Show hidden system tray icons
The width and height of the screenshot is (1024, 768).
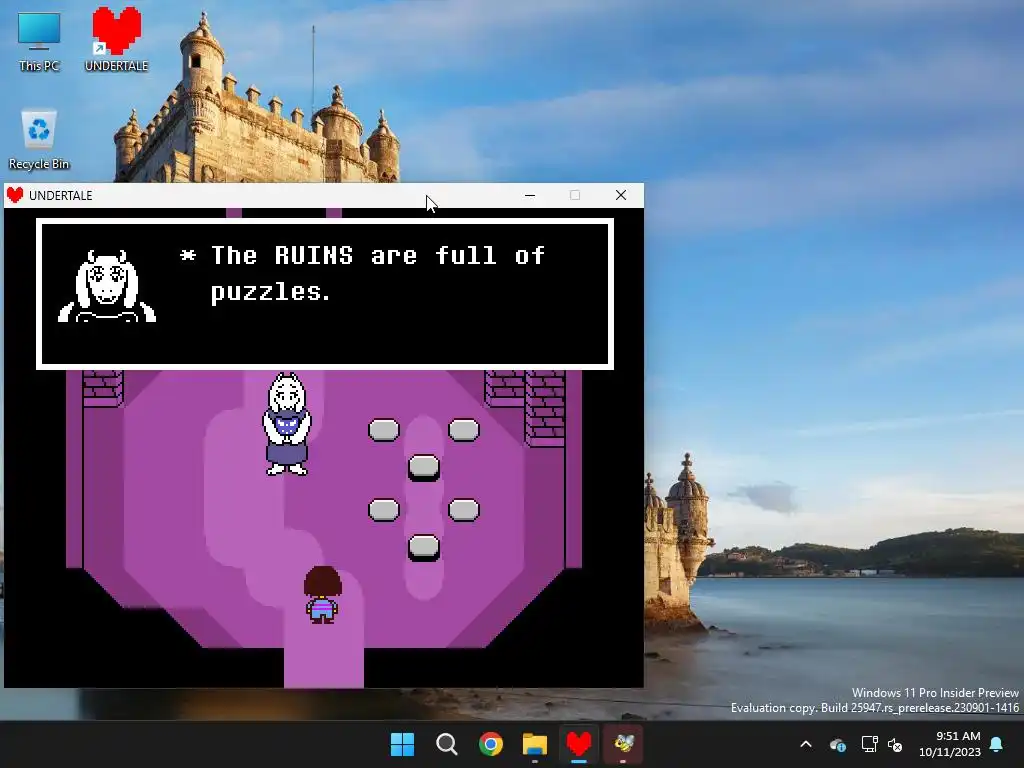coord(806,744)
